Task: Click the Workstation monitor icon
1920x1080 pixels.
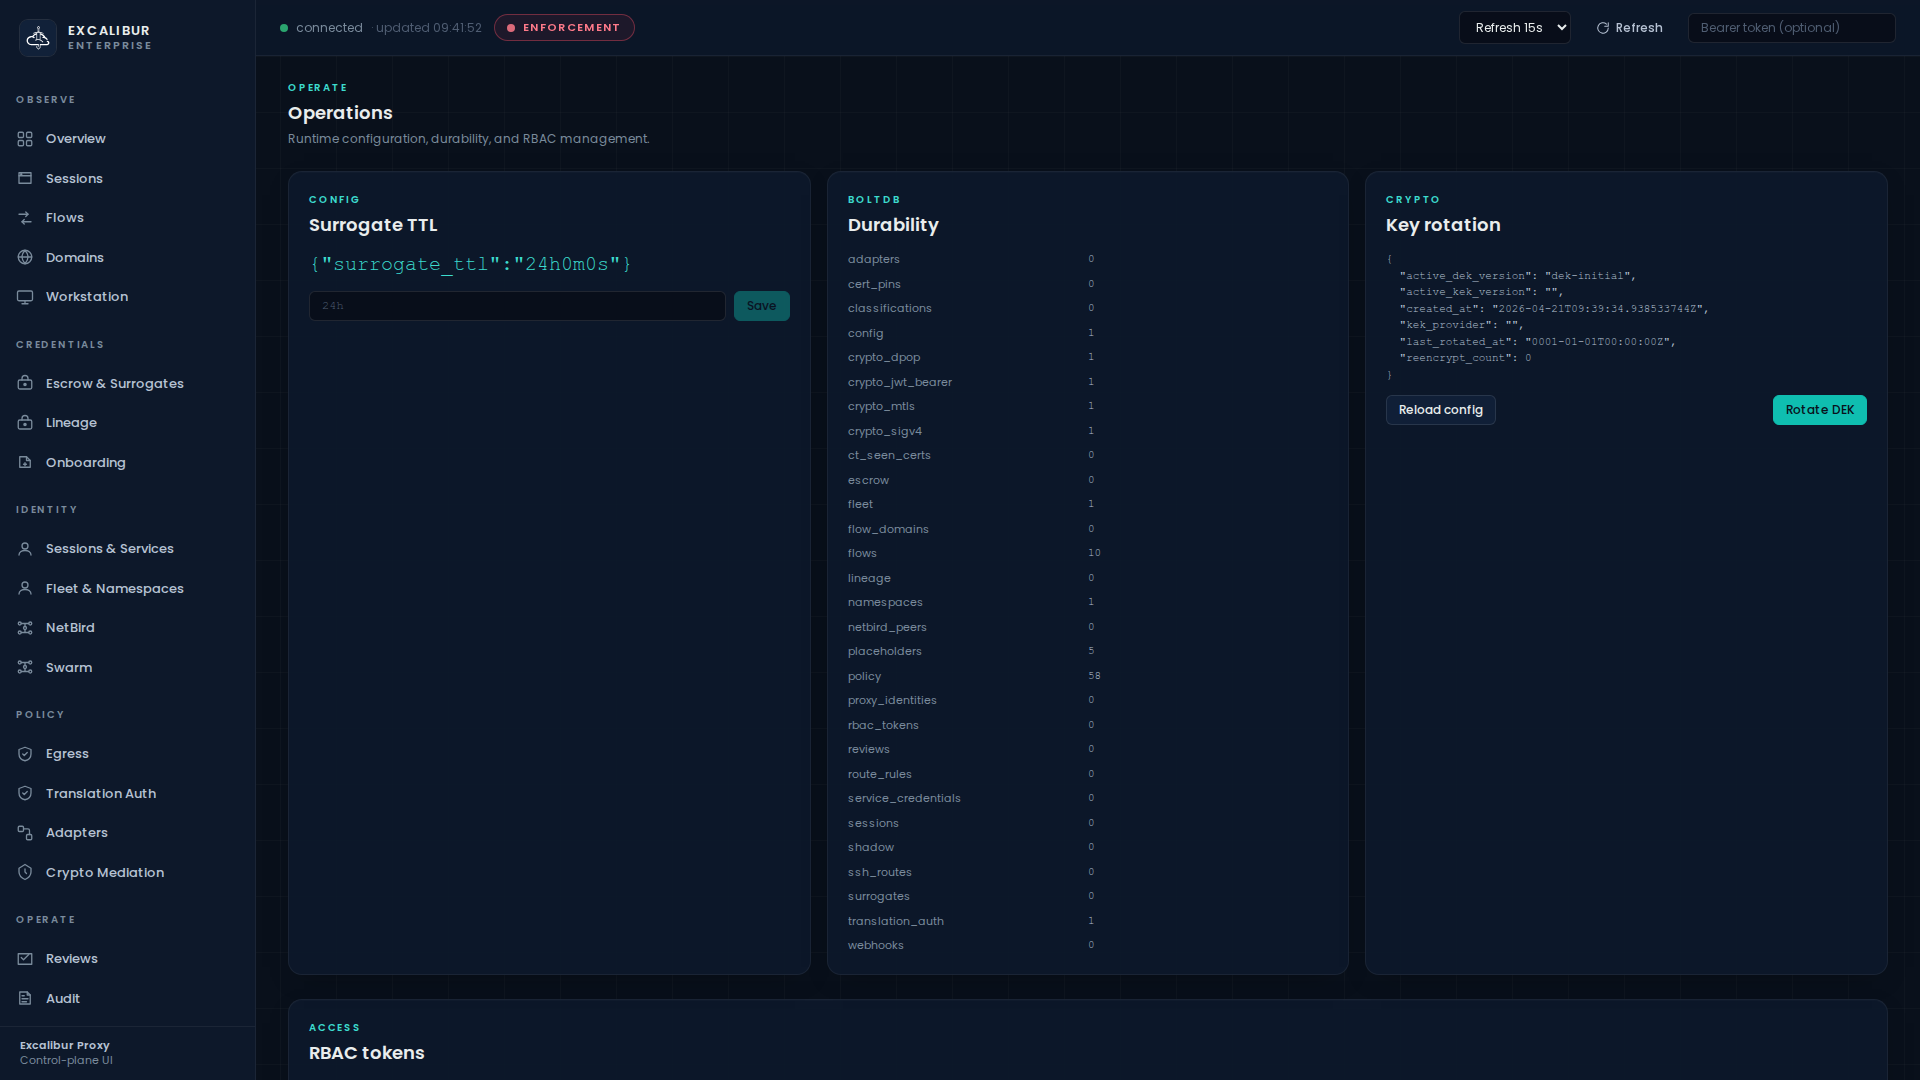Action: pos(25,297)
